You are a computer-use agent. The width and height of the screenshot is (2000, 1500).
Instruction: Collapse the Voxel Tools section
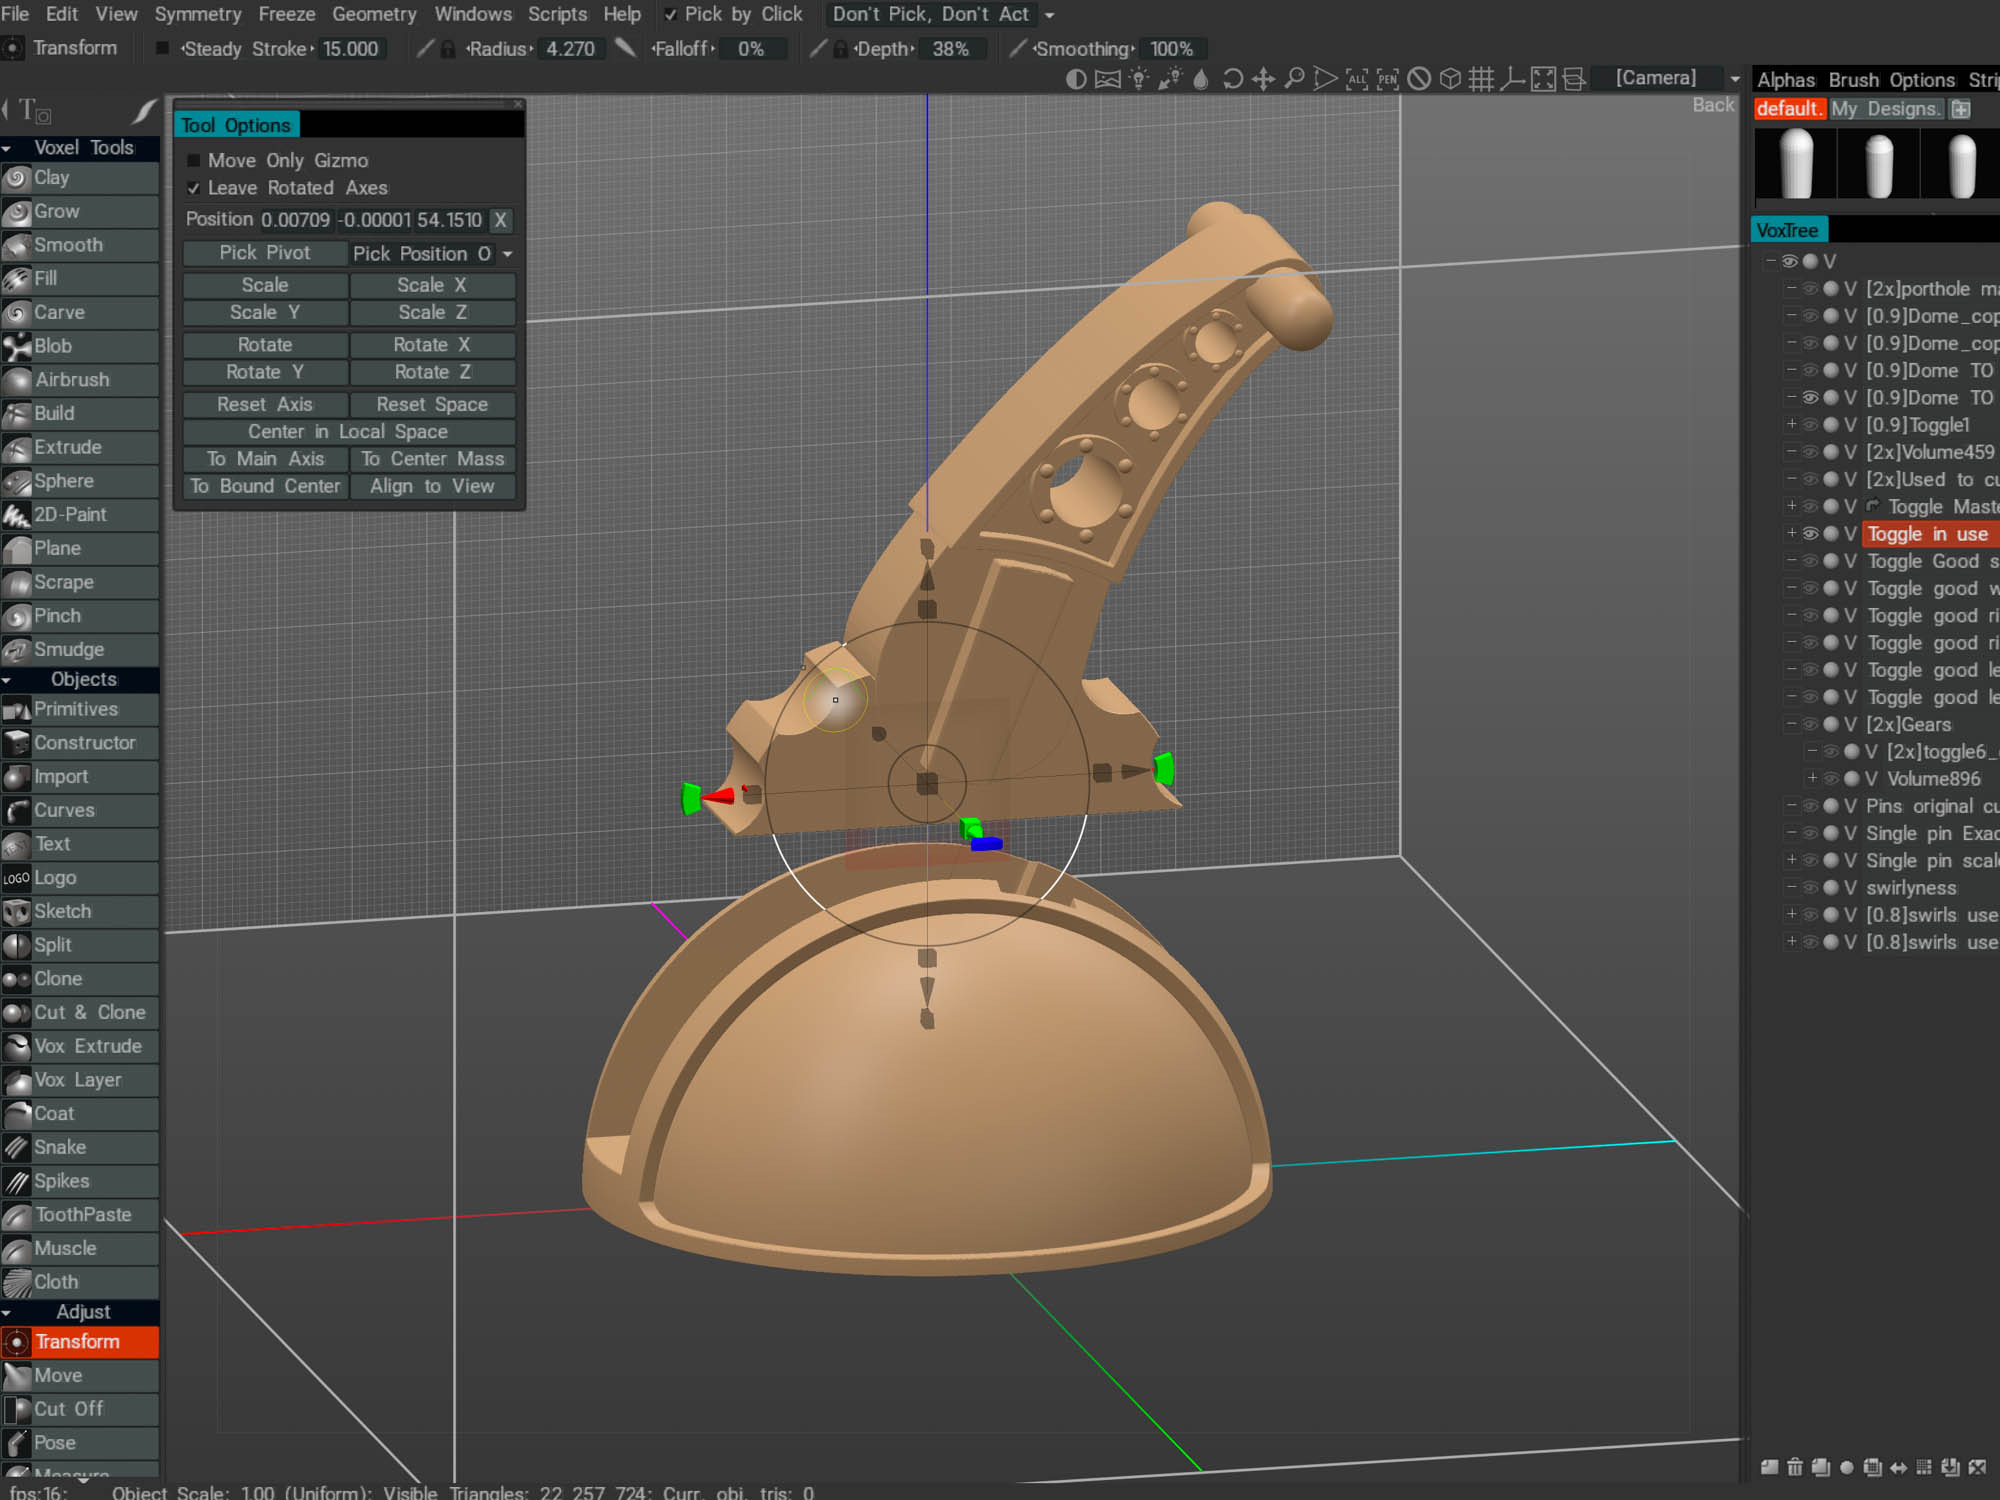pyautogui.click(x=7, y=148)
